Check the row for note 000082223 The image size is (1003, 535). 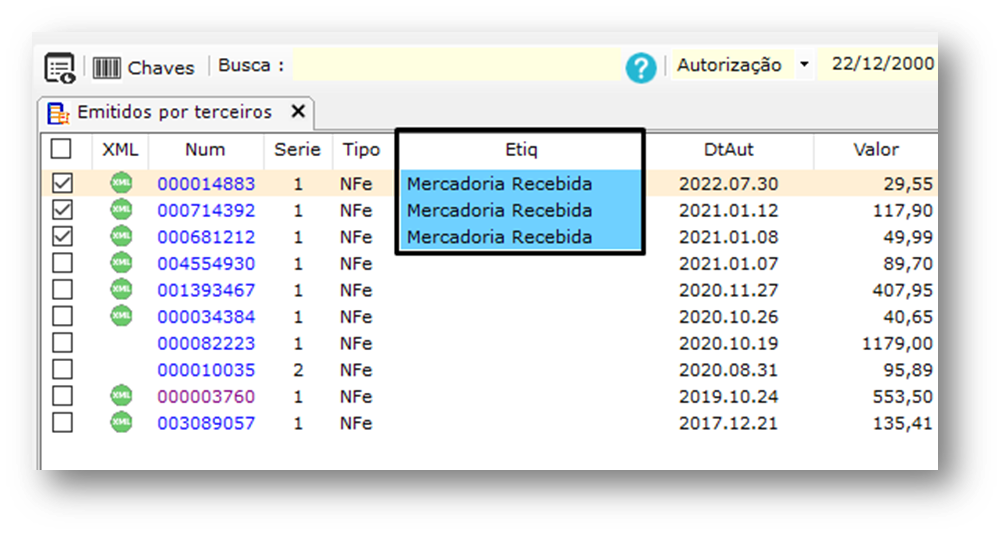pyautogui.click(x=62, y=342)
